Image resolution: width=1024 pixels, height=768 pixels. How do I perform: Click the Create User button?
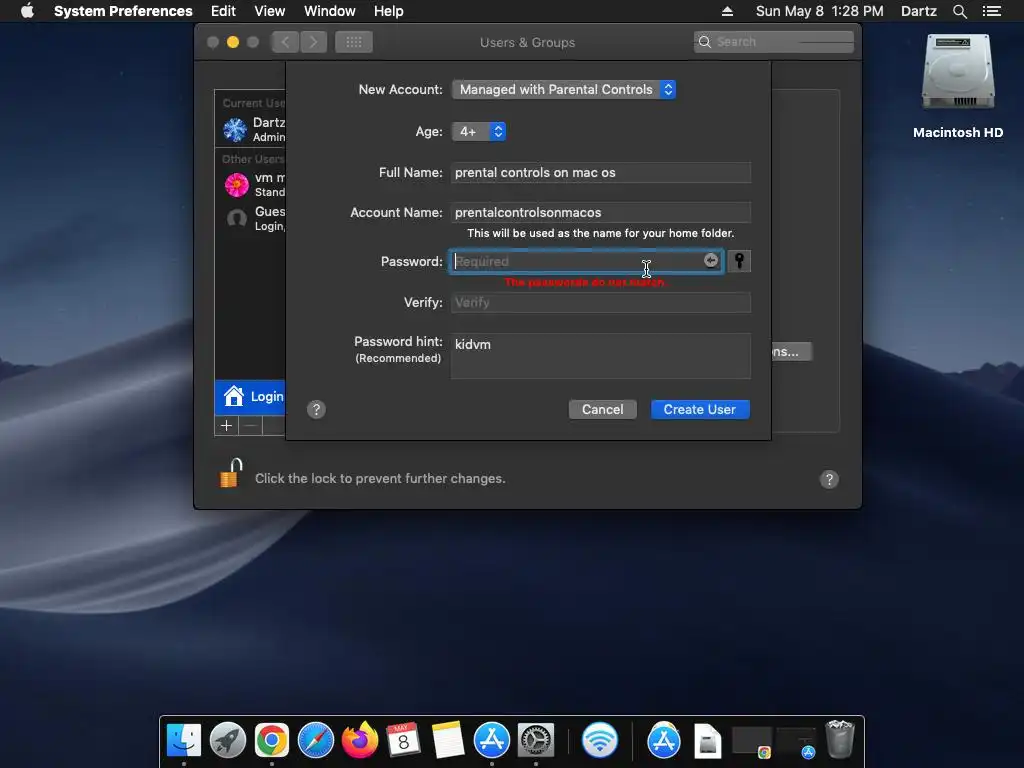click(x=699, y=409)
